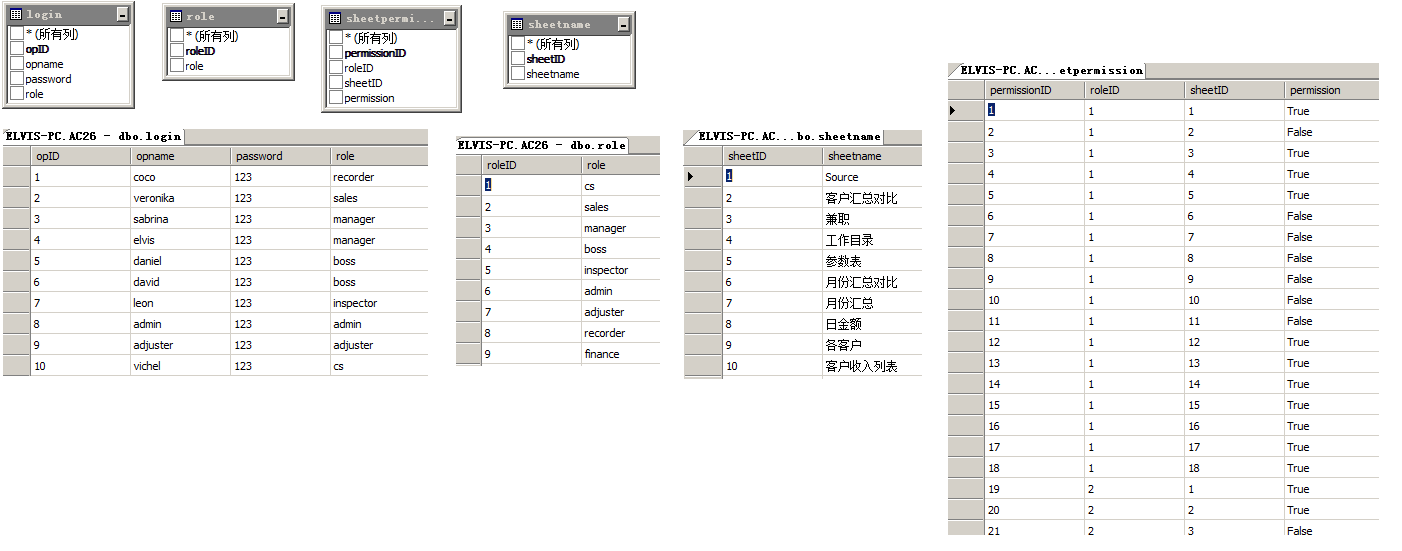Click the table icon in role box title
Image resolution: width=1402 pixels, height=551 pixels.
click(176, 17)
